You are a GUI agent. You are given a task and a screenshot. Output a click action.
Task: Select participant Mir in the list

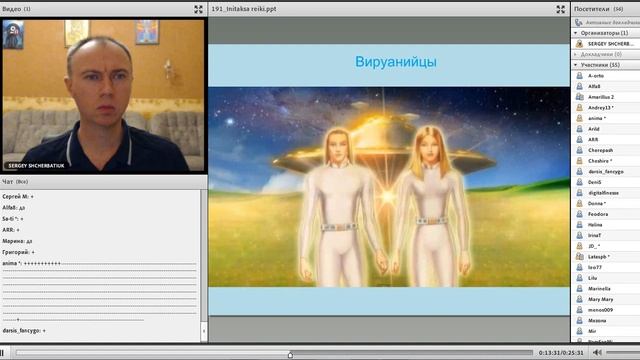pos(606,331)
